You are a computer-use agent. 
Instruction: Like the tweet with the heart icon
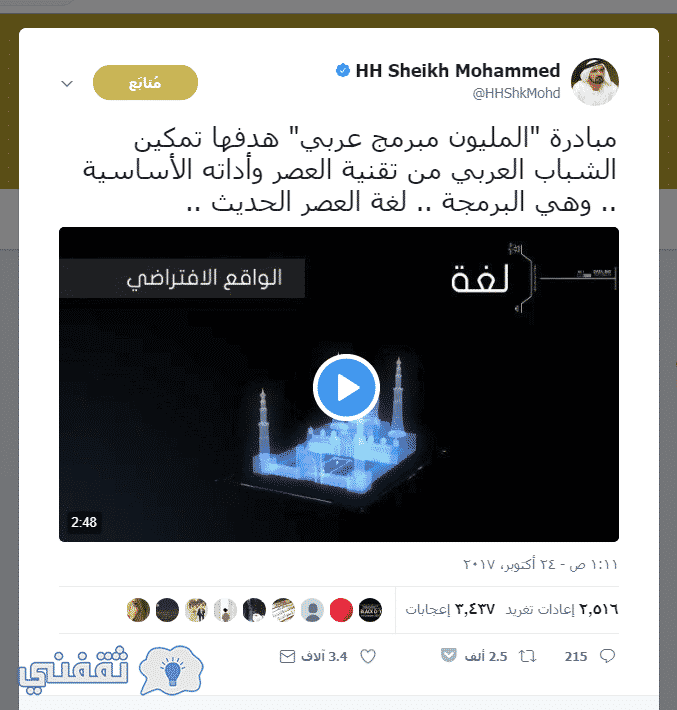(368, 656)
